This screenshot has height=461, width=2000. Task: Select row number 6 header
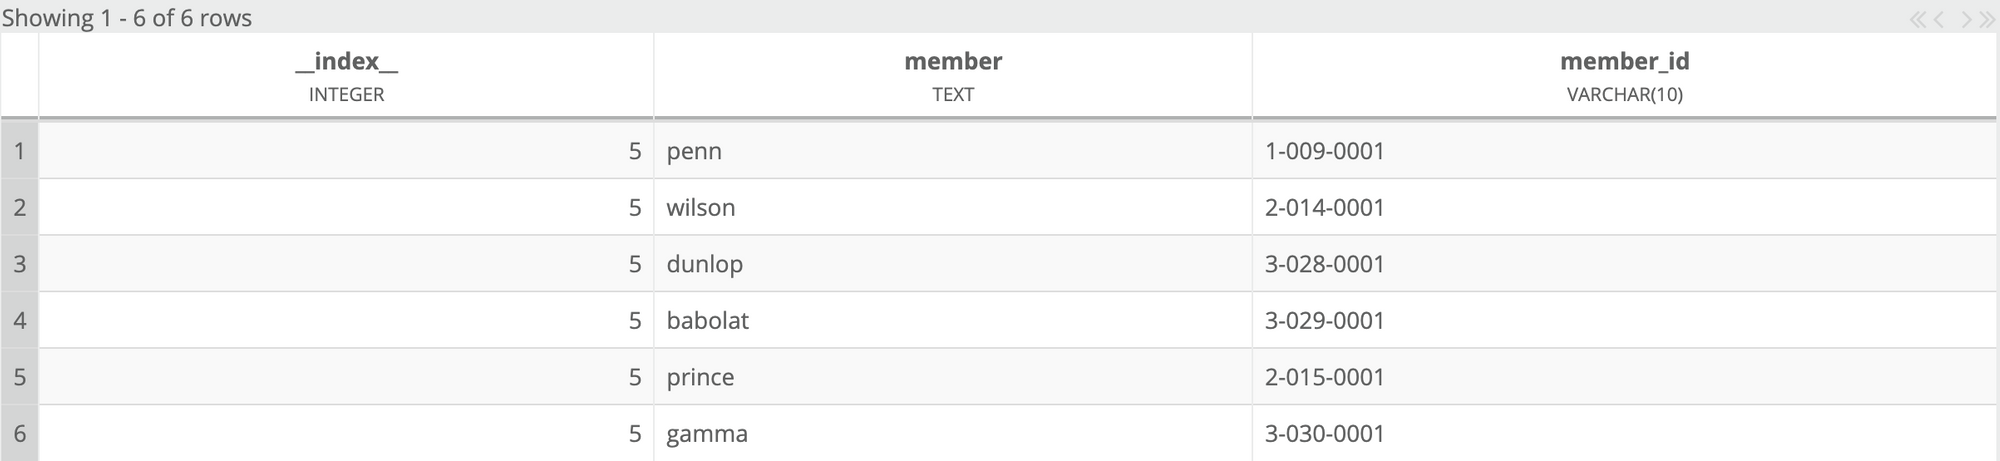(x=19, y=433)
